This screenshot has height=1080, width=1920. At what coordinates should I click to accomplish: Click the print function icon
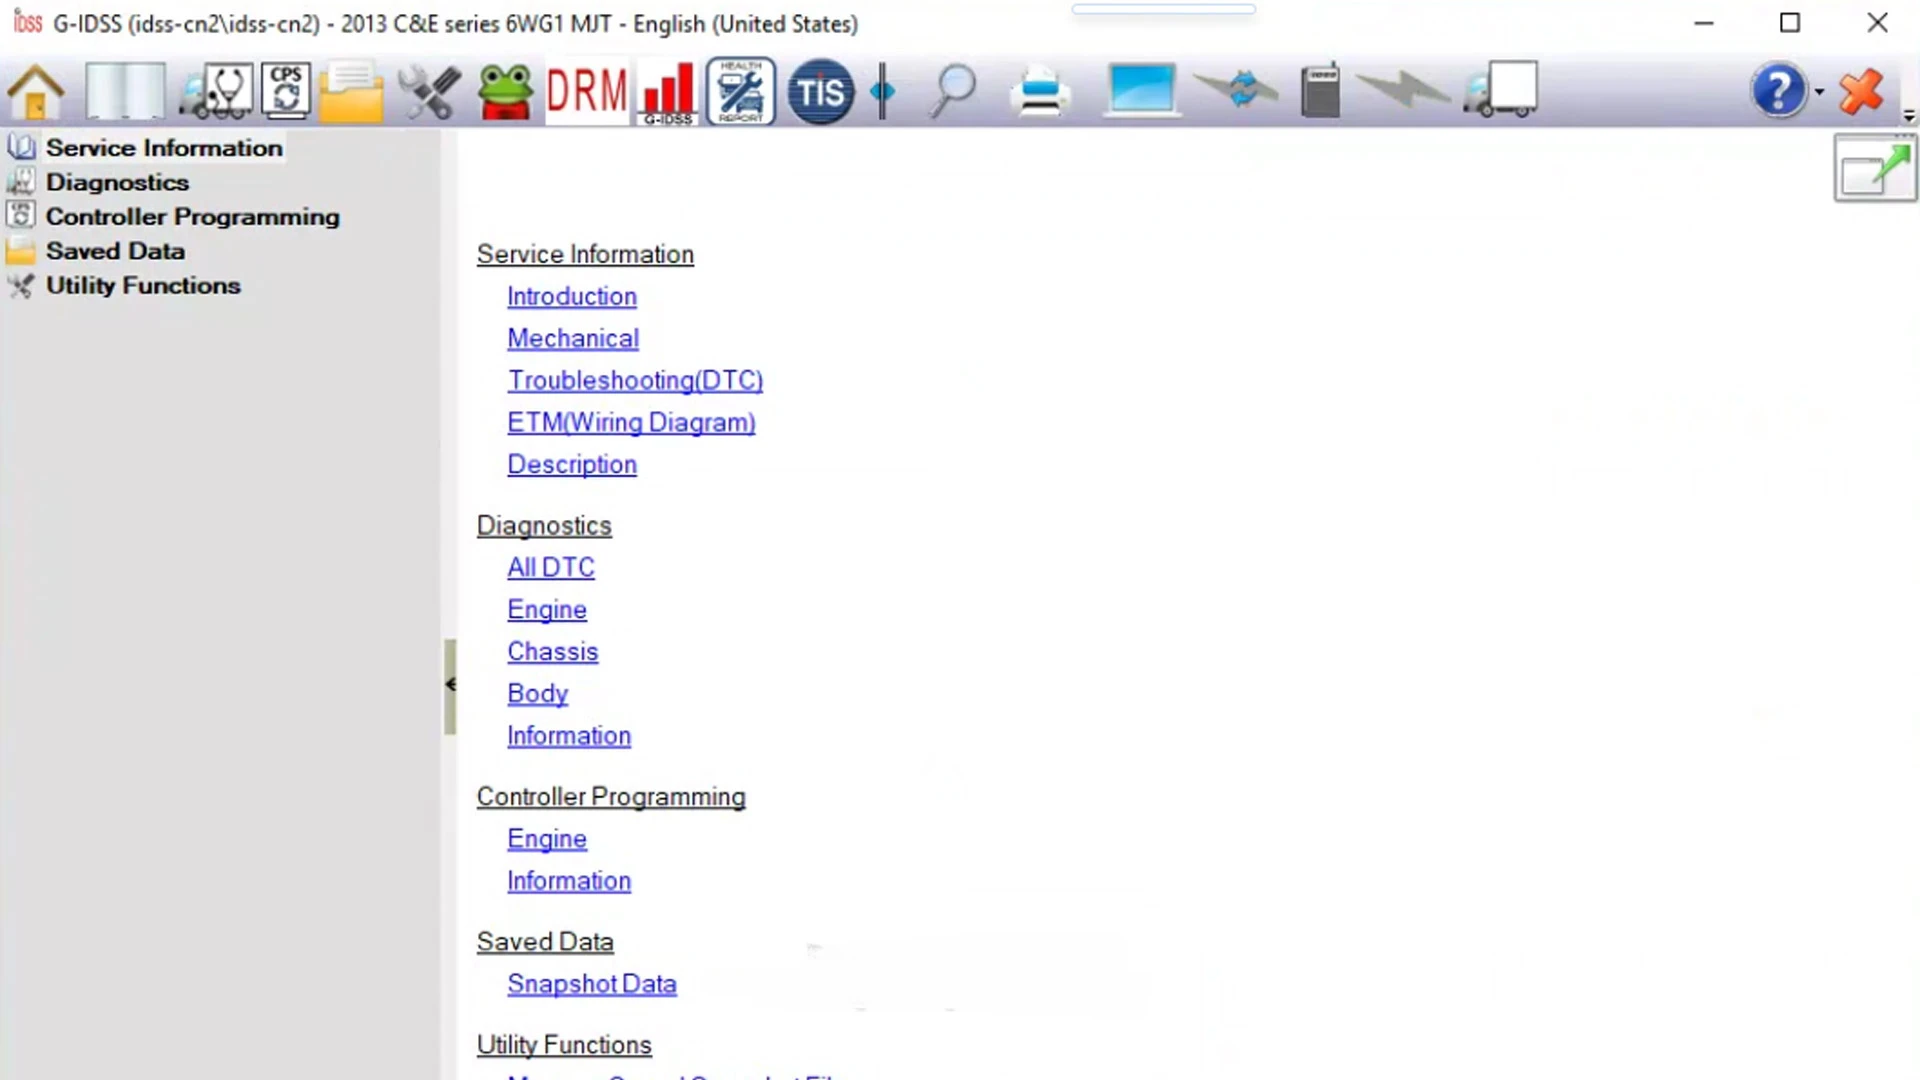click(1043, 90)
